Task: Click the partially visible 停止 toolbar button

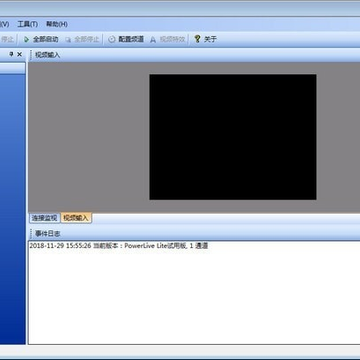Action: pyautogui.click(x=7, y=39)
